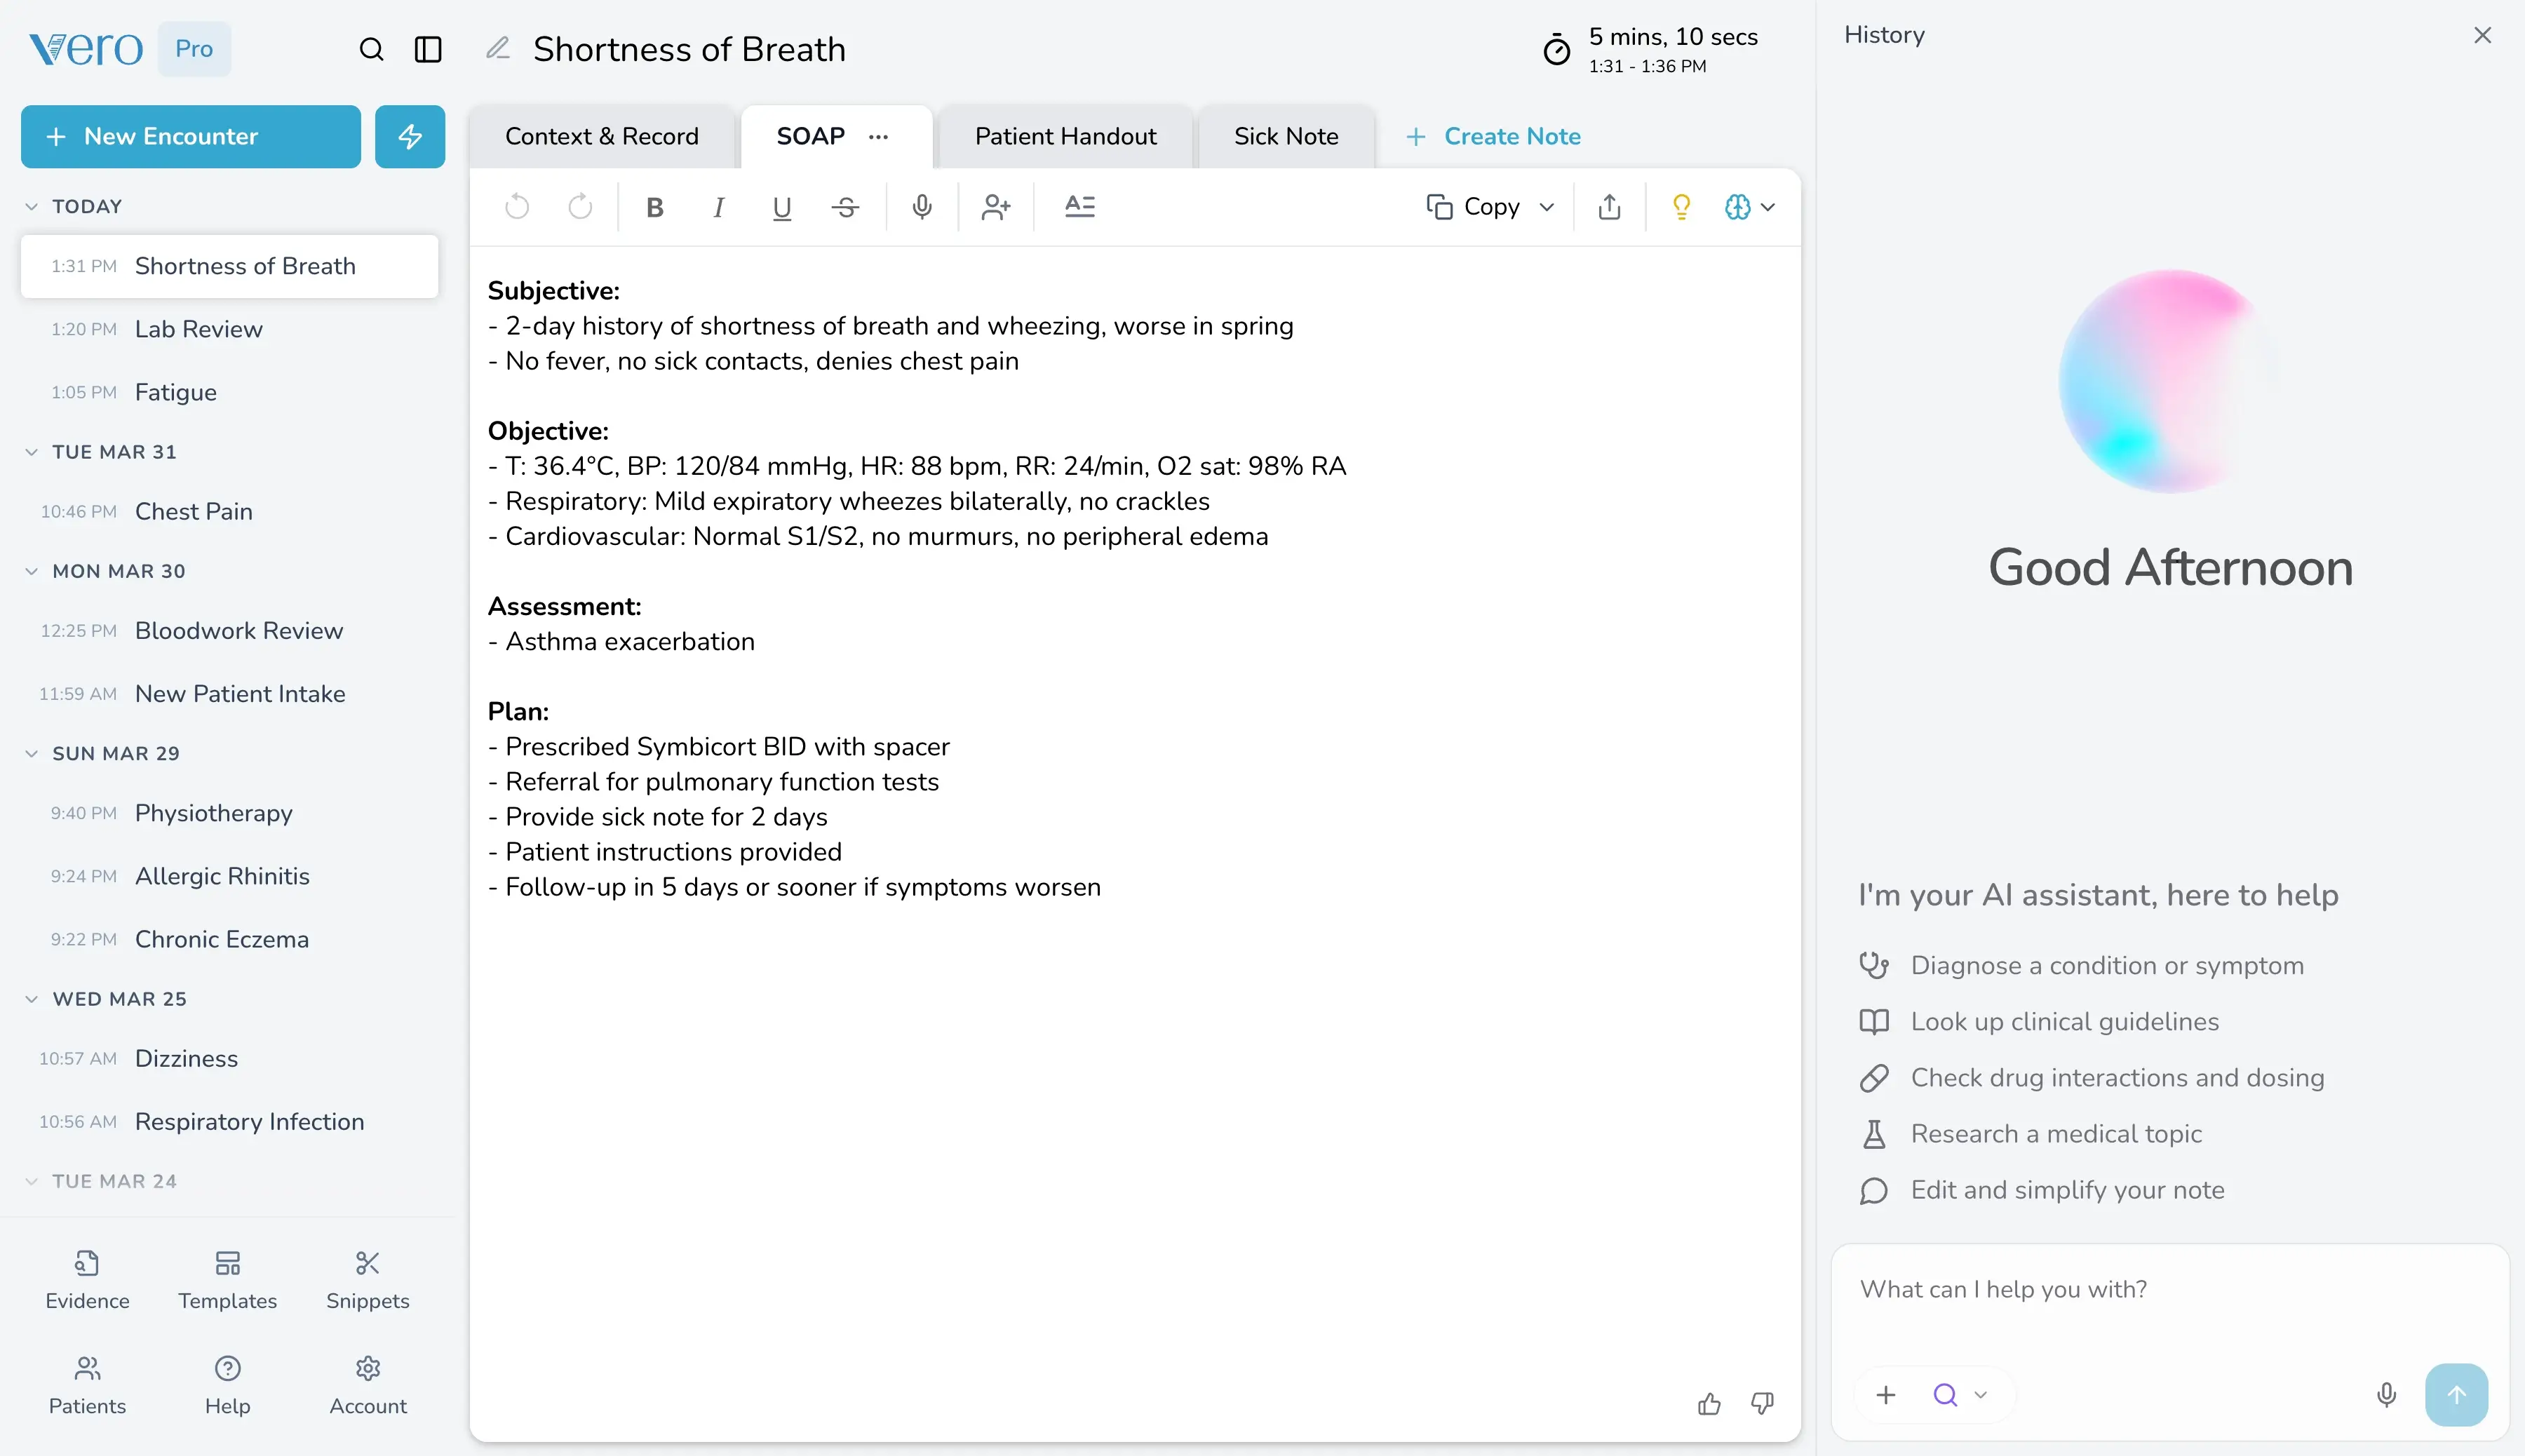This screenshot has height=1456, width=2525.
Task: Launch quick encounter with lightning icon
Action: (x=410, y=136)
